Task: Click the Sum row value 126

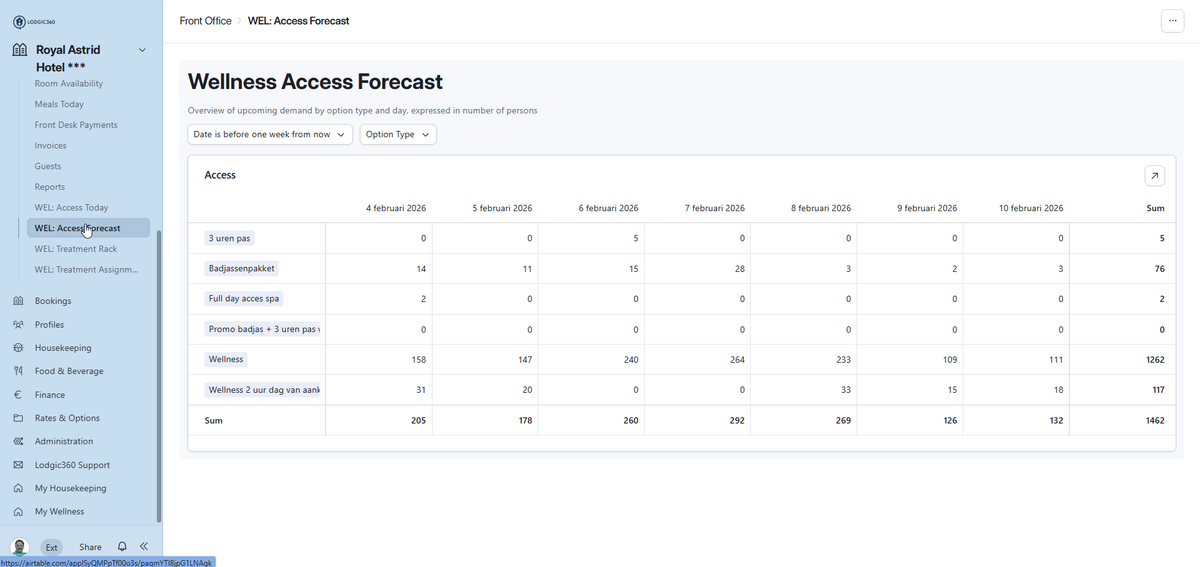Action: [948, 421]
